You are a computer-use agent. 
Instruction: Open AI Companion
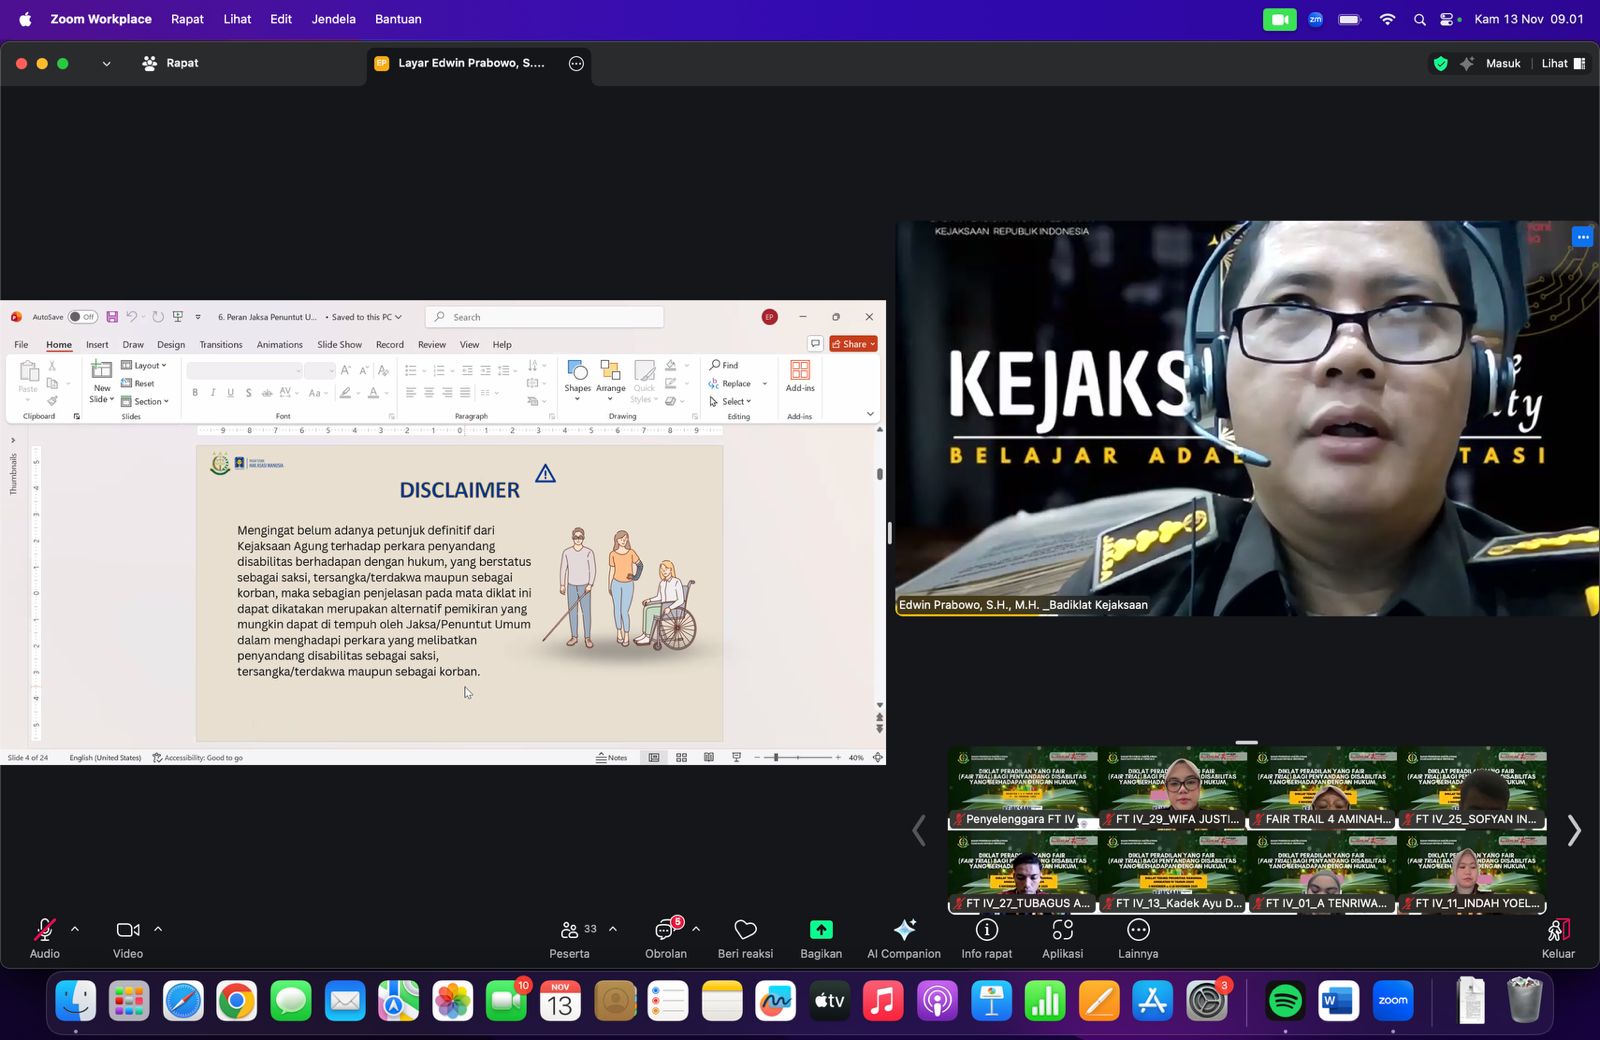[x=904, y=931]
